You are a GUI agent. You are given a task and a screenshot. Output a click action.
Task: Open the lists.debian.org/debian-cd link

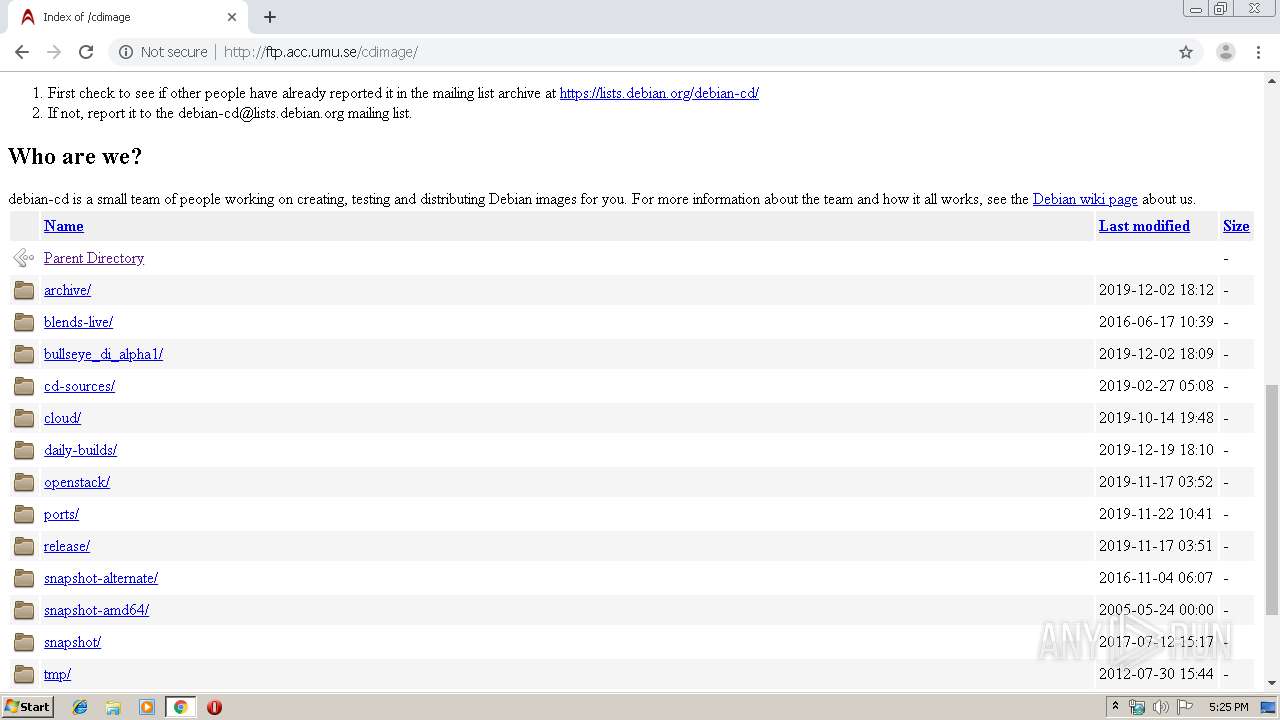point(659,93)
